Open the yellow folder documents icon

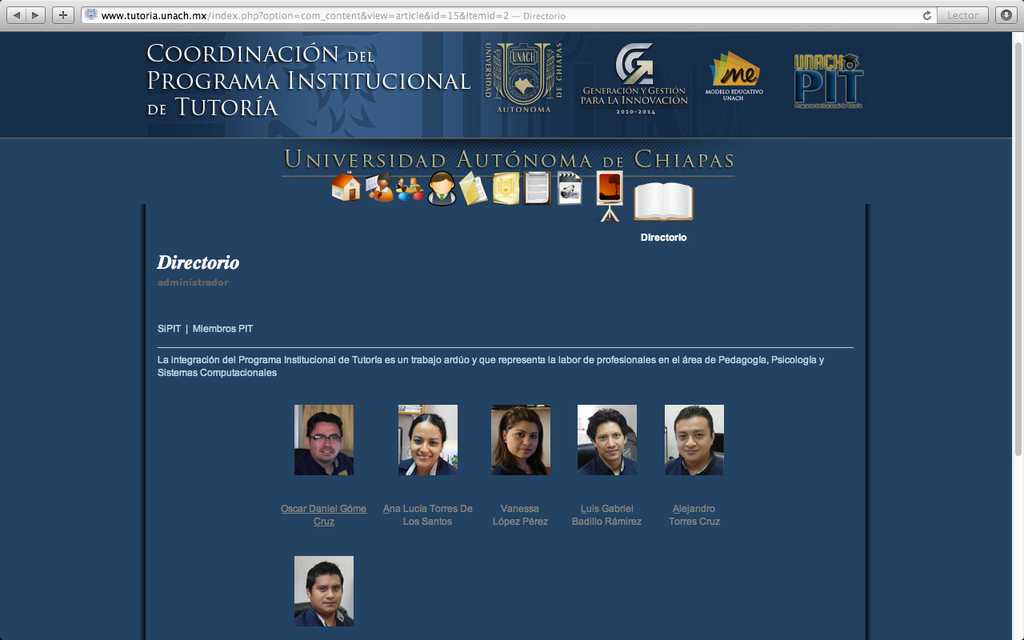coord(473,189)
